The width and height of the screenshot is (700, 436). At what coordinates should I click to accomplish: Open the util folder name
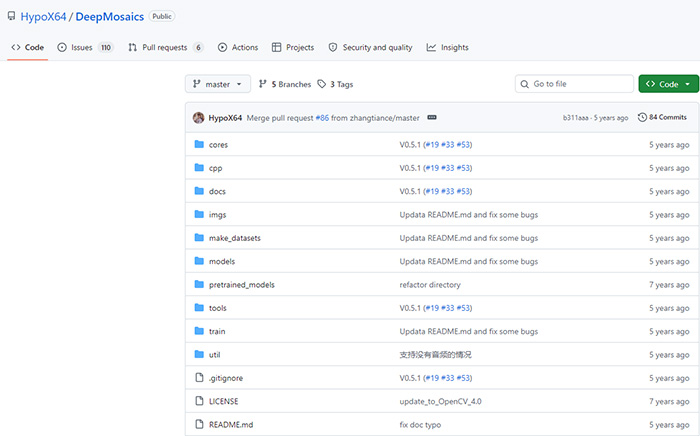[x=214, y=354]
